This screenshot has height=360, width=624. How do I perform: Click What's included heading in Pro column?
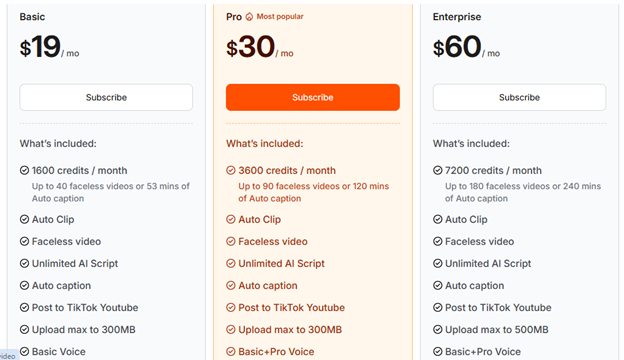pyautogui.click(x=265, y=143)
